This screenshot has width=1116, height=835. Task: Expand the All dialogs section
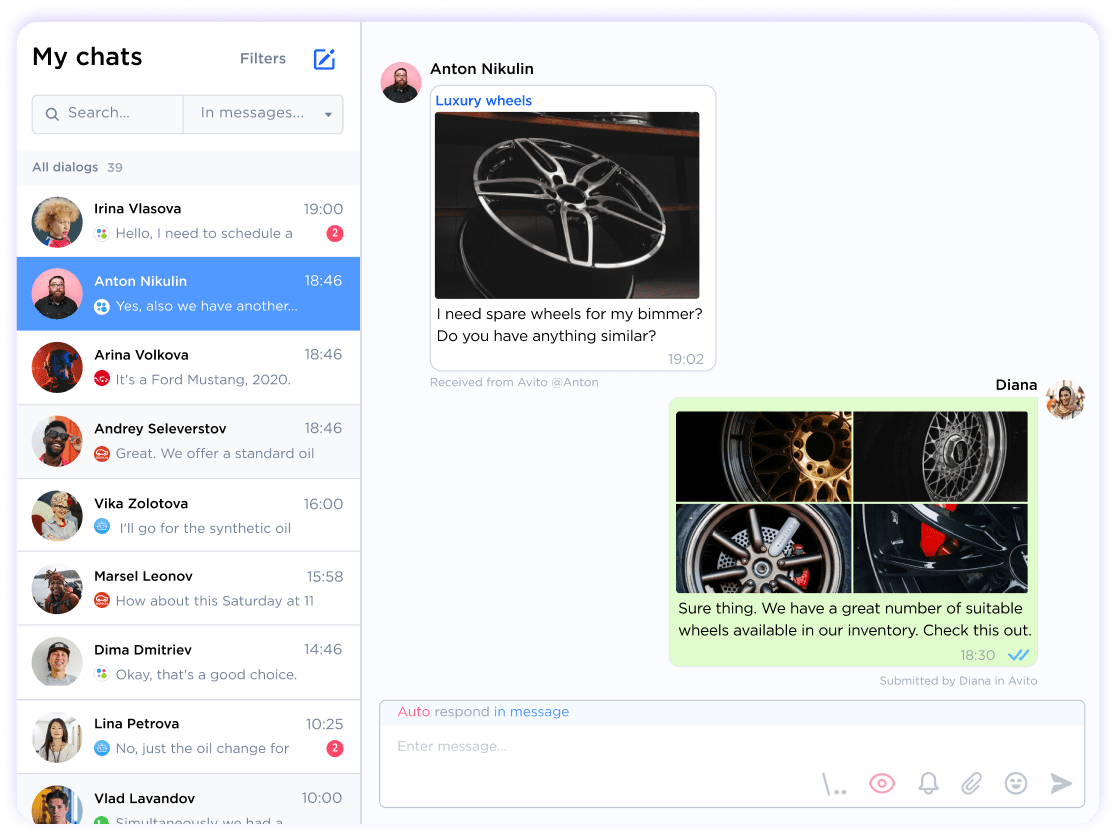point(64,167)
